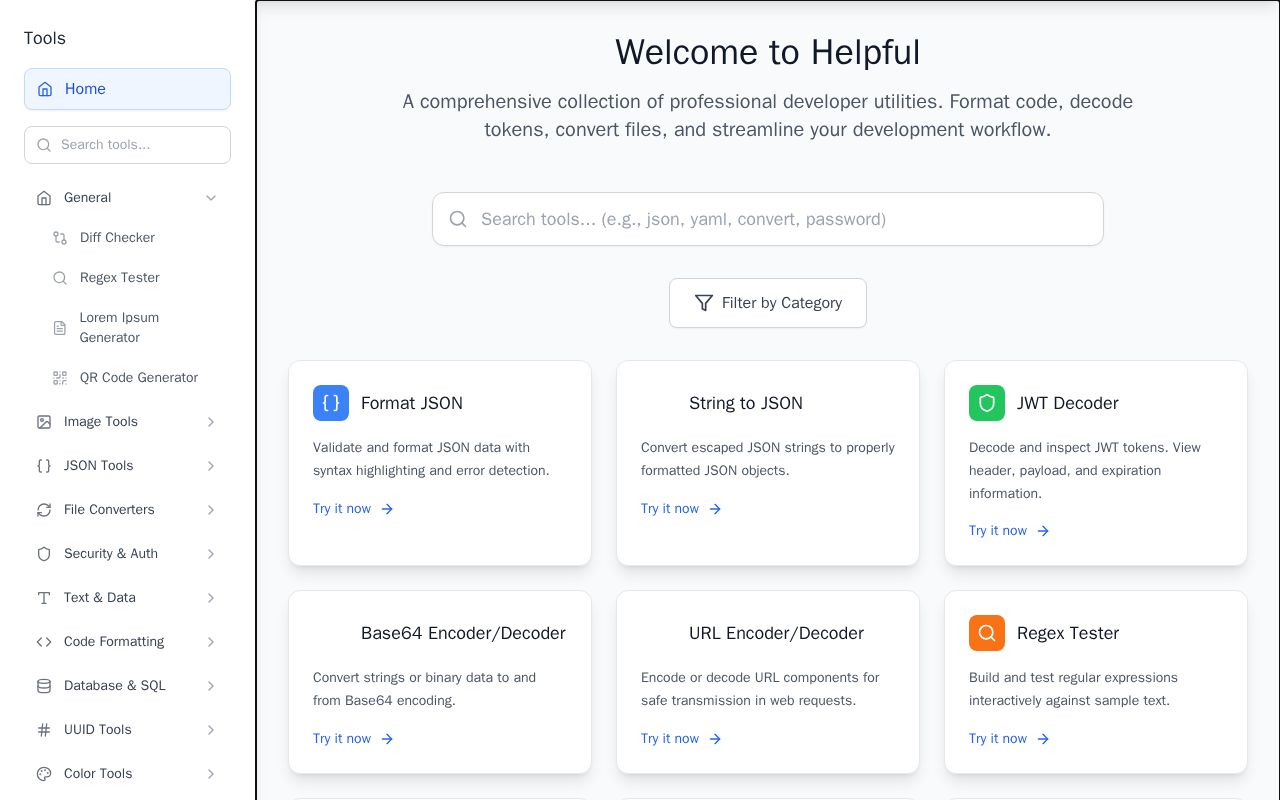Viewport: 1280px width, 800px height.
Task: Click the QR Code Generator sidebar icon
Action: 60,378
